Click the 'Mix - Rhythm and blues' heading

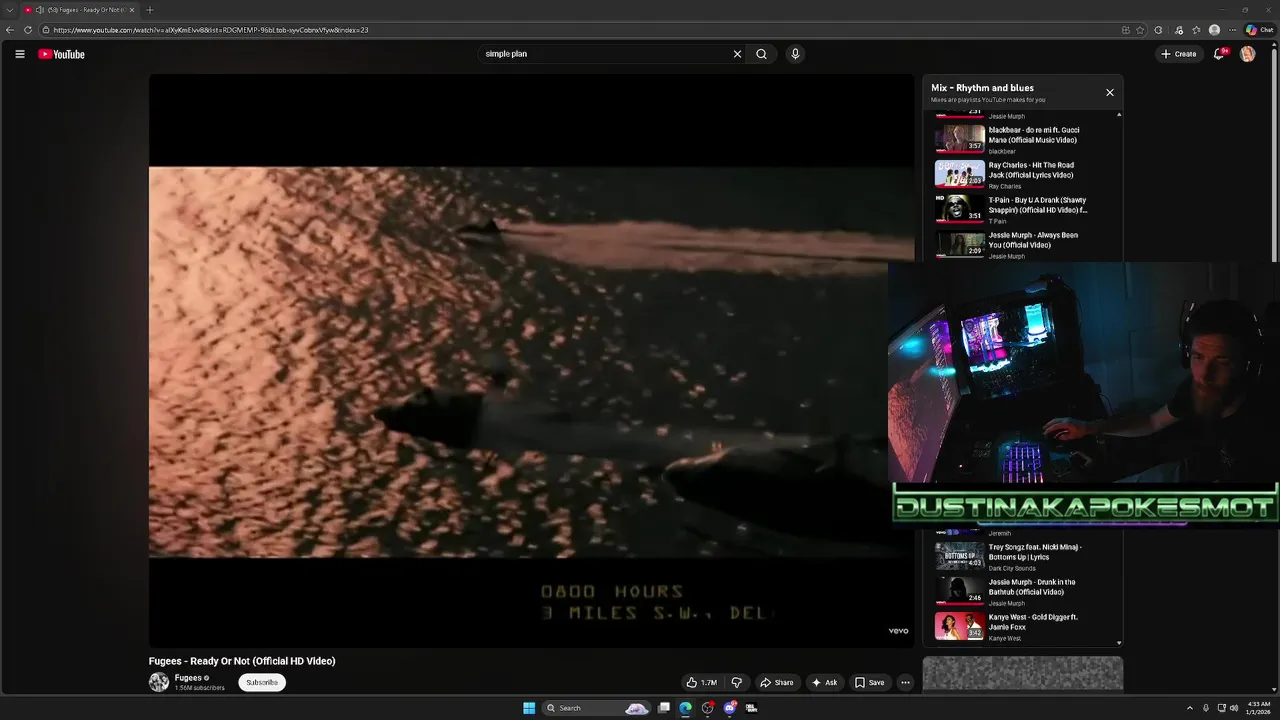982,88
